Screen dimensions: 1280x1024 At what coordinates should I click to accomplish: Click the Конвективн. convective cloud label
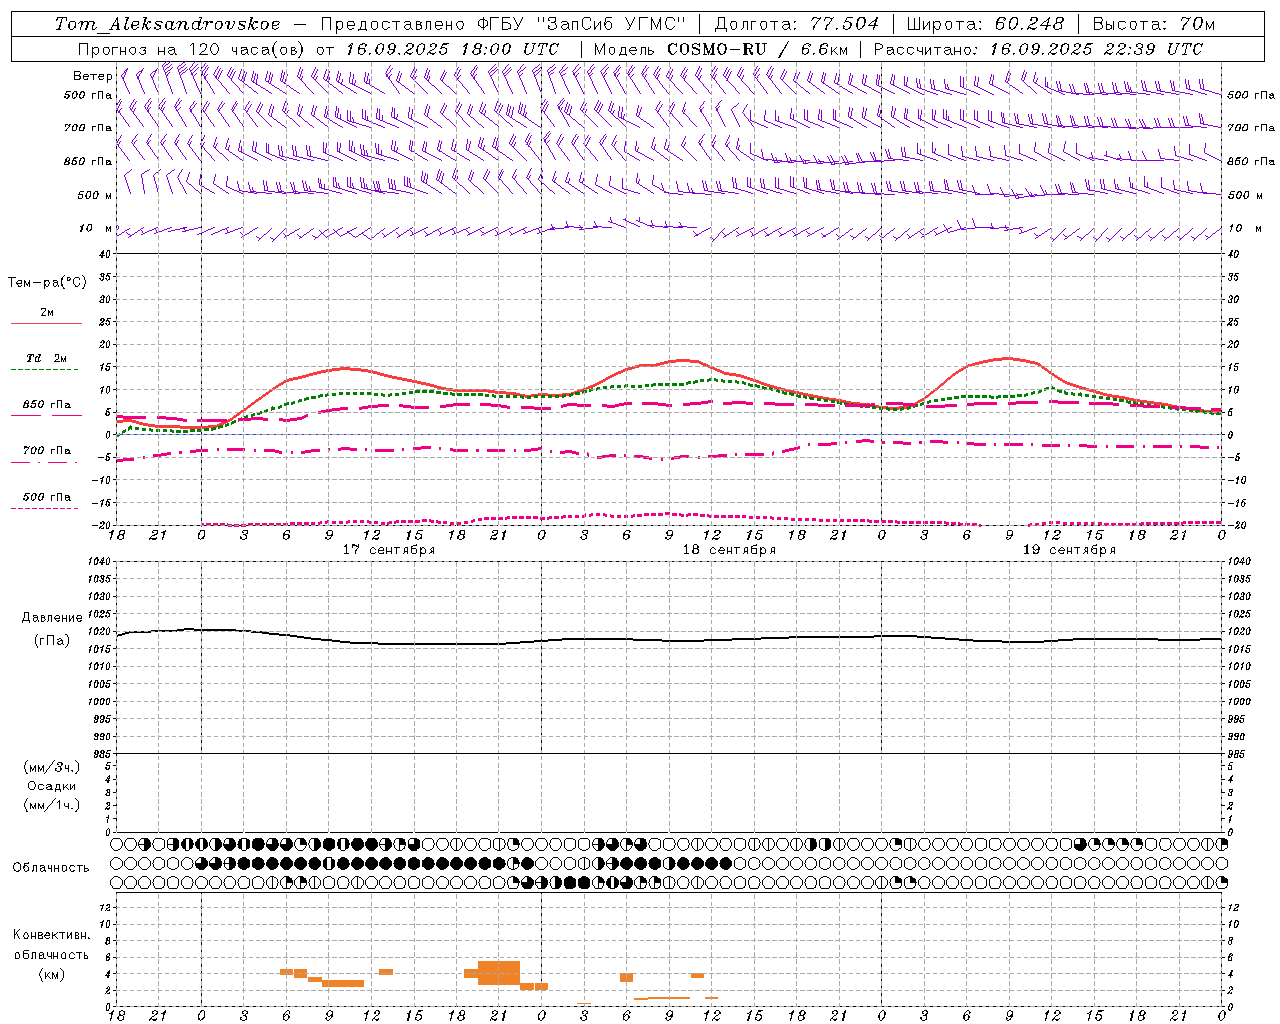click(x=51, y=935)
